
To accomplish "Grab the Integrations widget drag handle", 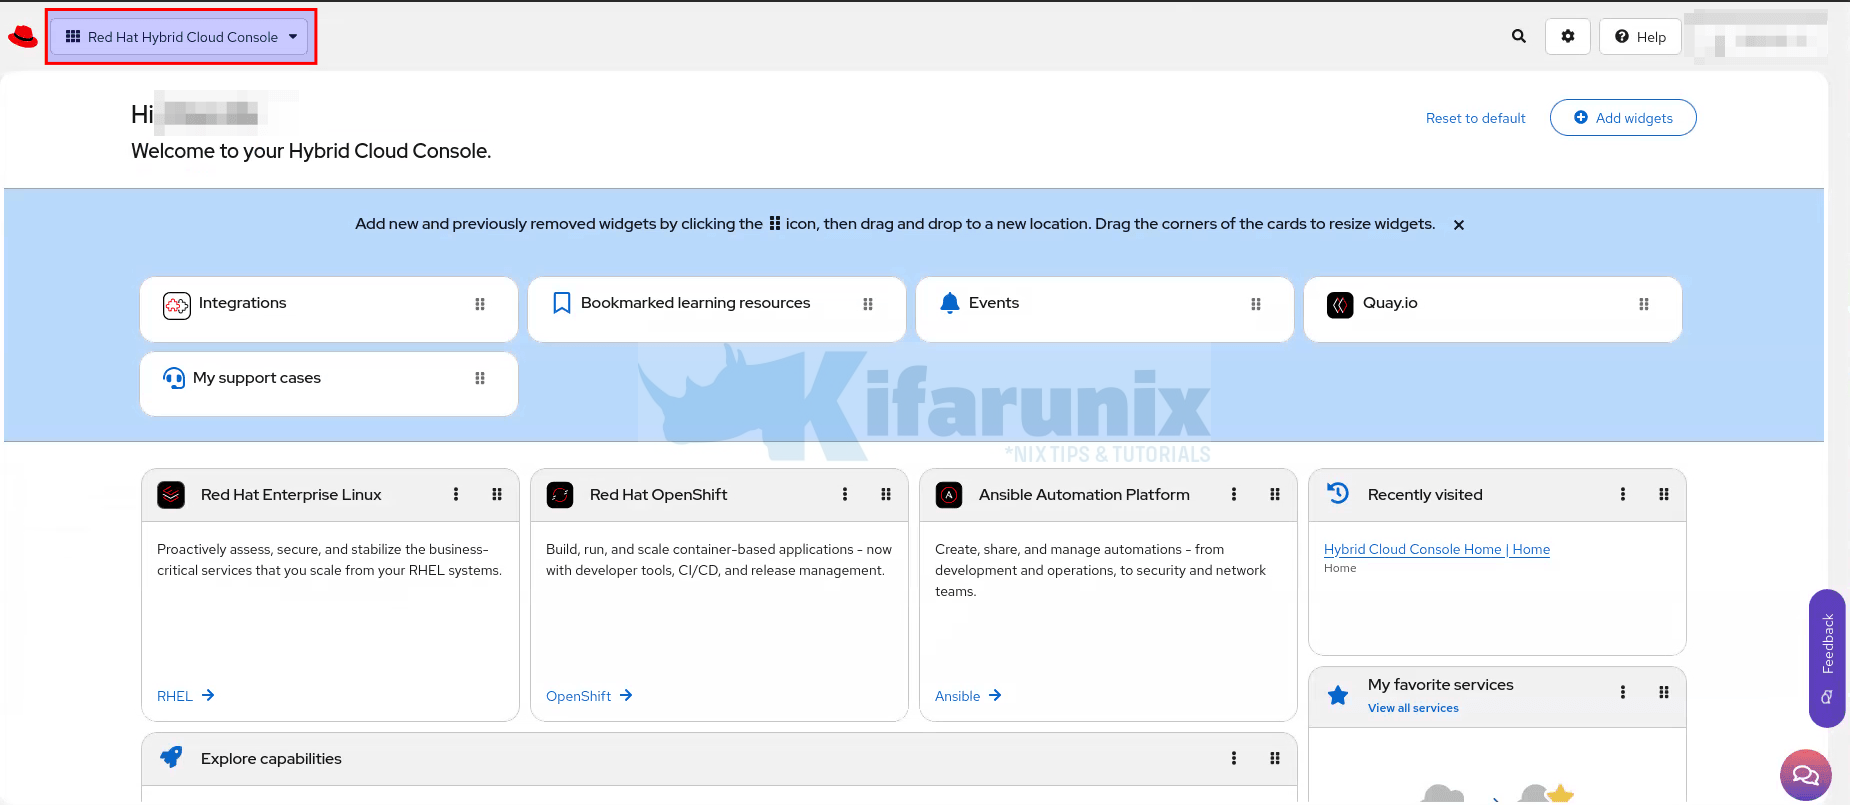I will (x=480, y=304).
